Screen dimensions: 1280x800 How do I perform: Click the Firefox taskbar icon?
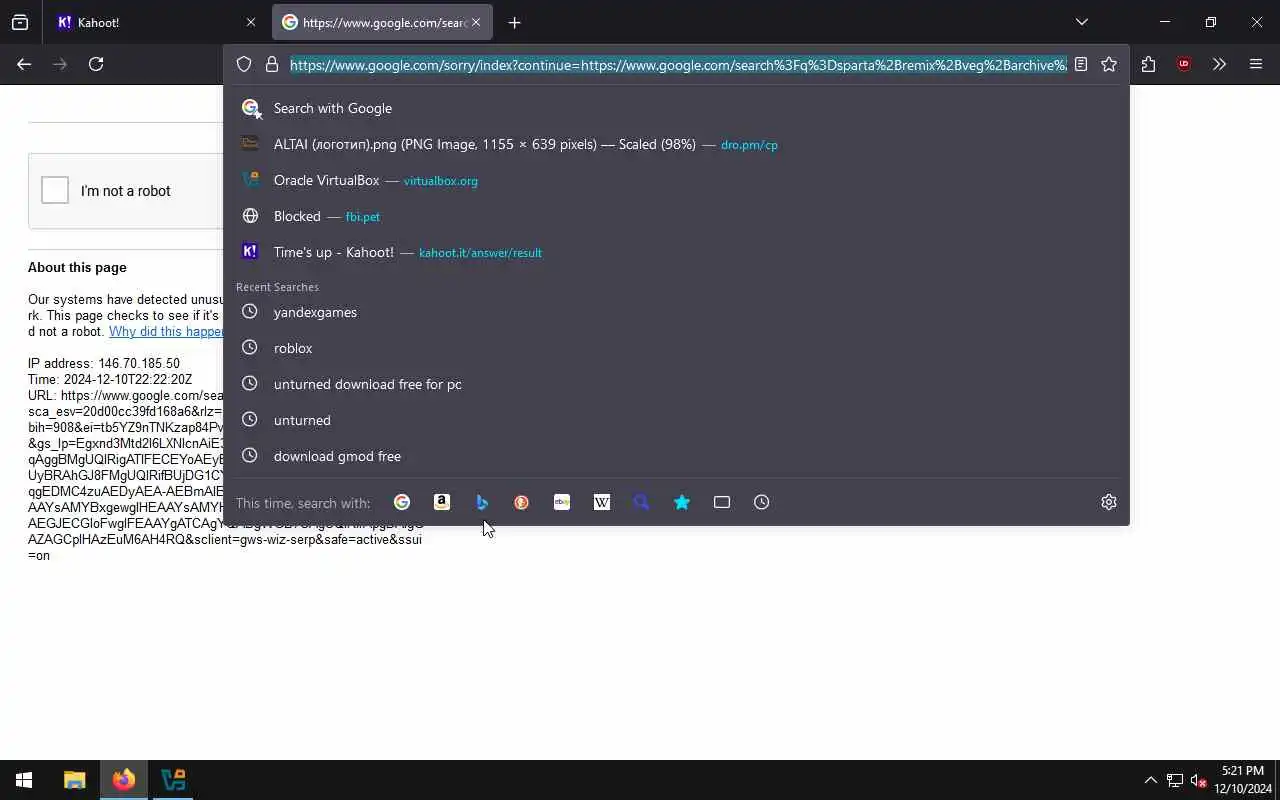124,780
